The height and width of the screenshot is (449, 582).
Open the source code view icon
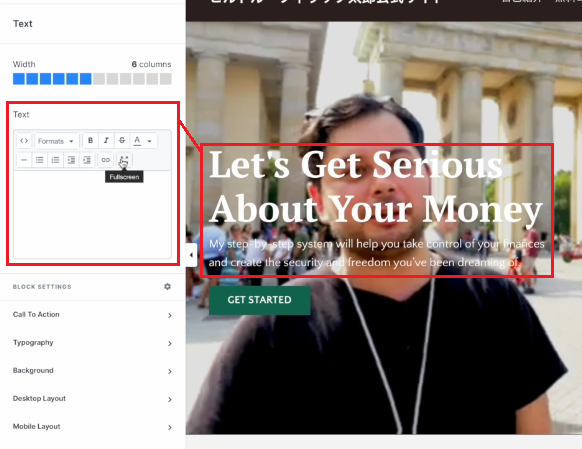tap(24, 141)
